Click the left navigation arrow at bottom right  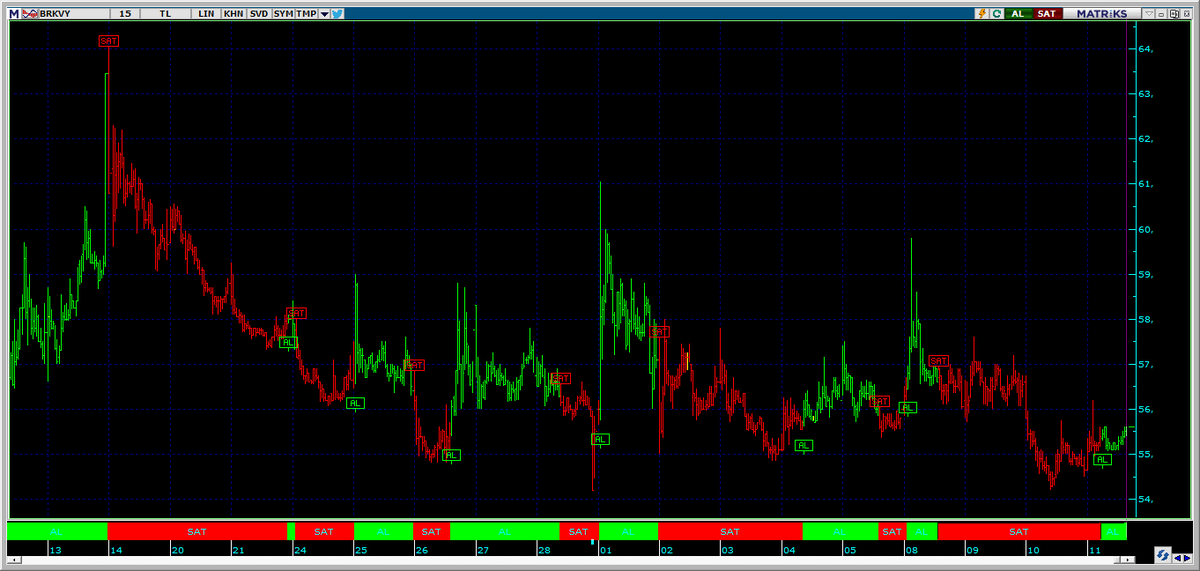[x=1177, y=558]
